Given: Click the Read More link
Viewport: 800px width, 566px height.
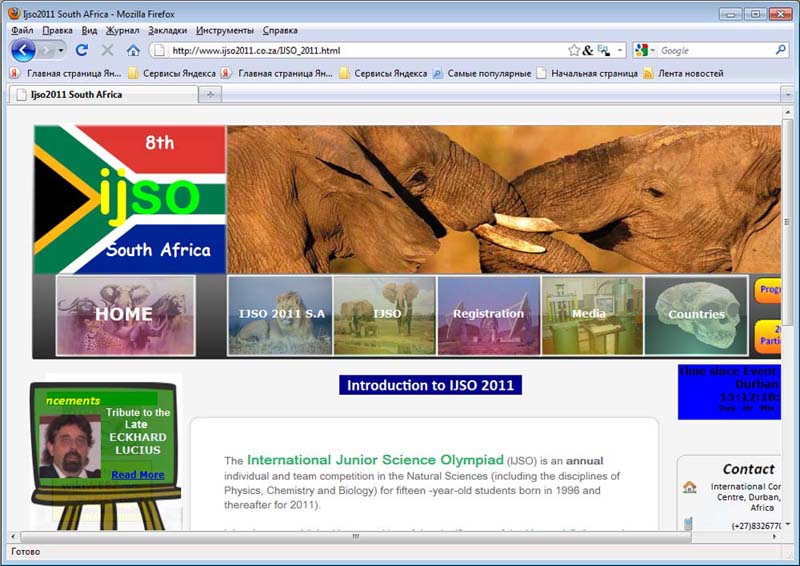Looking at the screenshot, I should (138, 475).
